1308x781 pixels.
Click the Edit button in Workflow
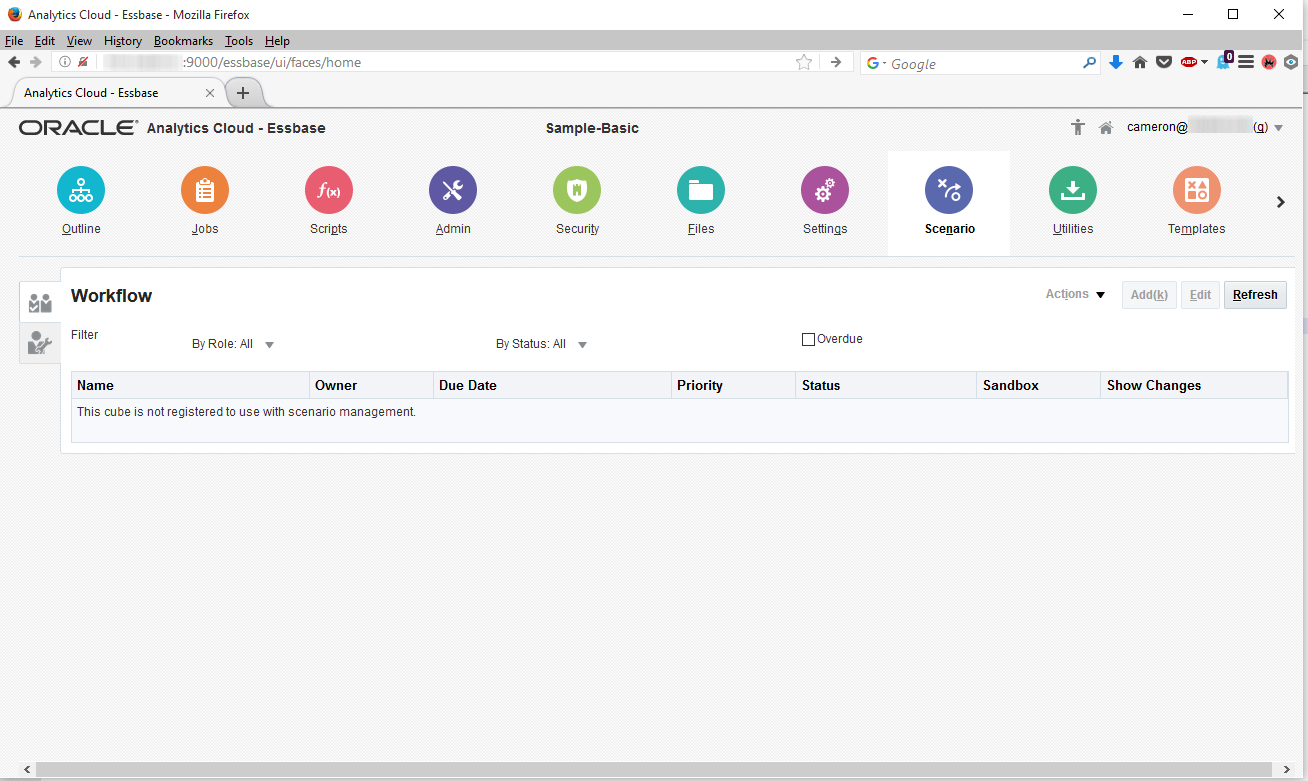[1200, 295]
